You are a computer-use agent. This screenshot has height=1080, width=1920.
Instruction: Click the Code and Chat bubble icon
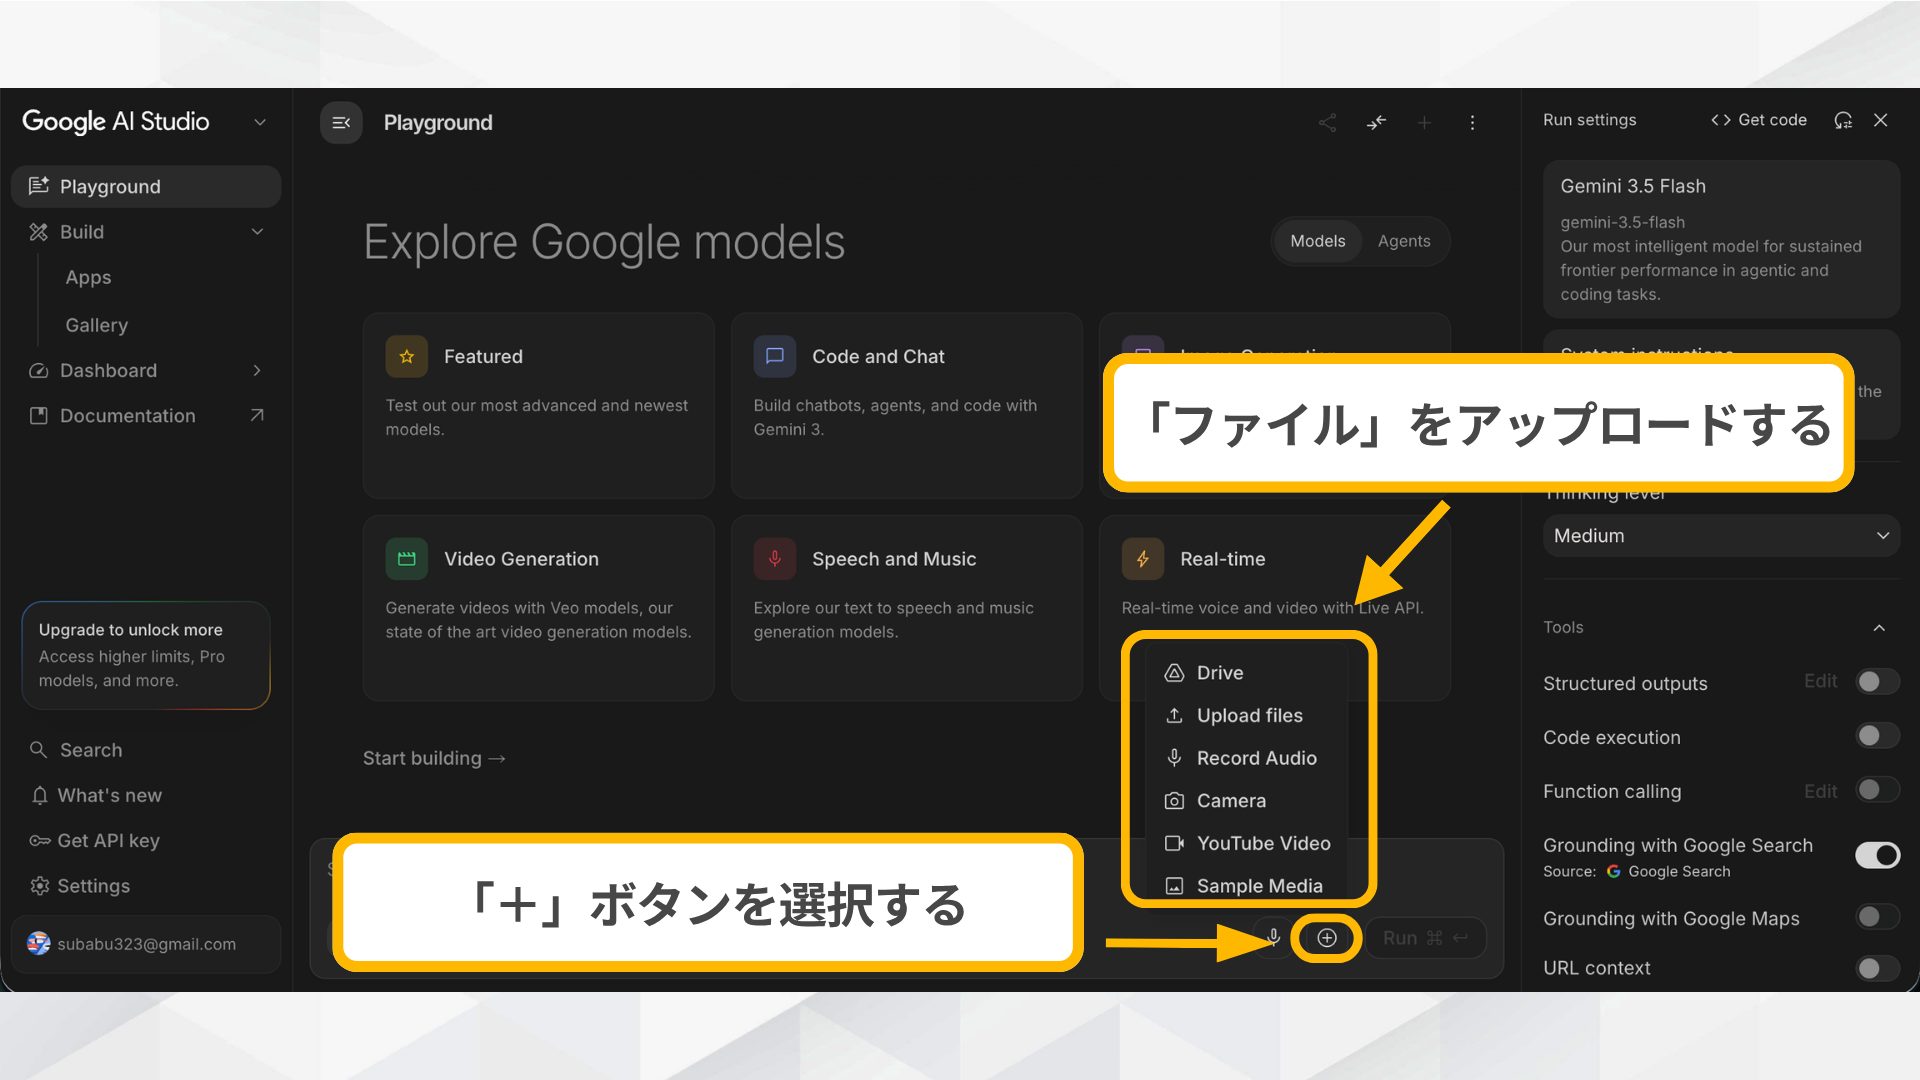coord(775,357)
